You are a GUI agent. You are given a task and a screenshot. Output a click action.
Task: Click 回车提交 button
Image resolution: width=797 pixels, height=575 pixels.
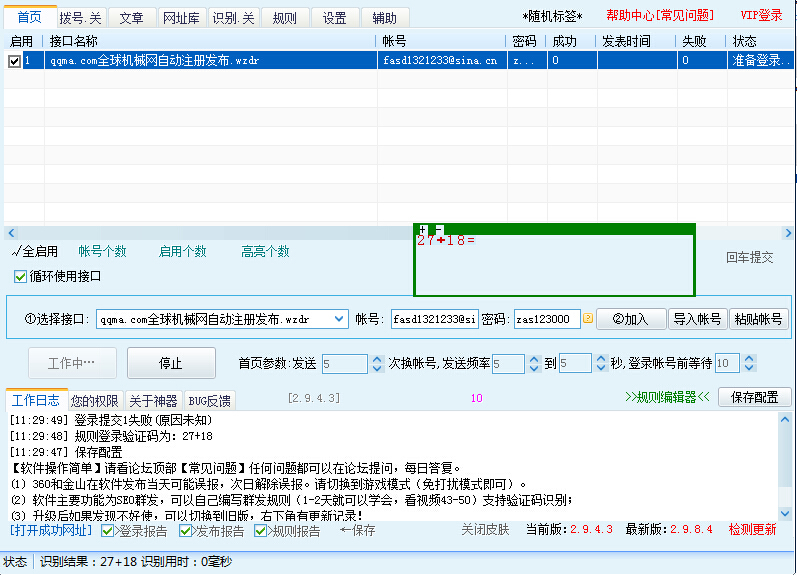pyautogui.click(x=750, y=258)
